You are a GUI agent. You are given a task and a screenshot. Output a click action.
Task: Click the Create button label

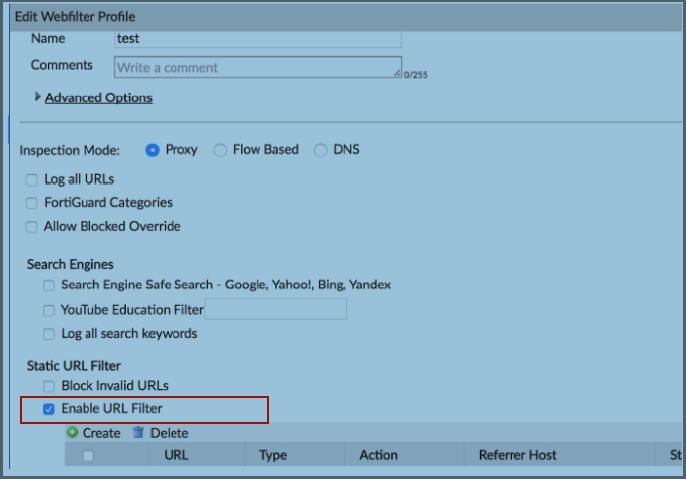[x=102, y=433]
